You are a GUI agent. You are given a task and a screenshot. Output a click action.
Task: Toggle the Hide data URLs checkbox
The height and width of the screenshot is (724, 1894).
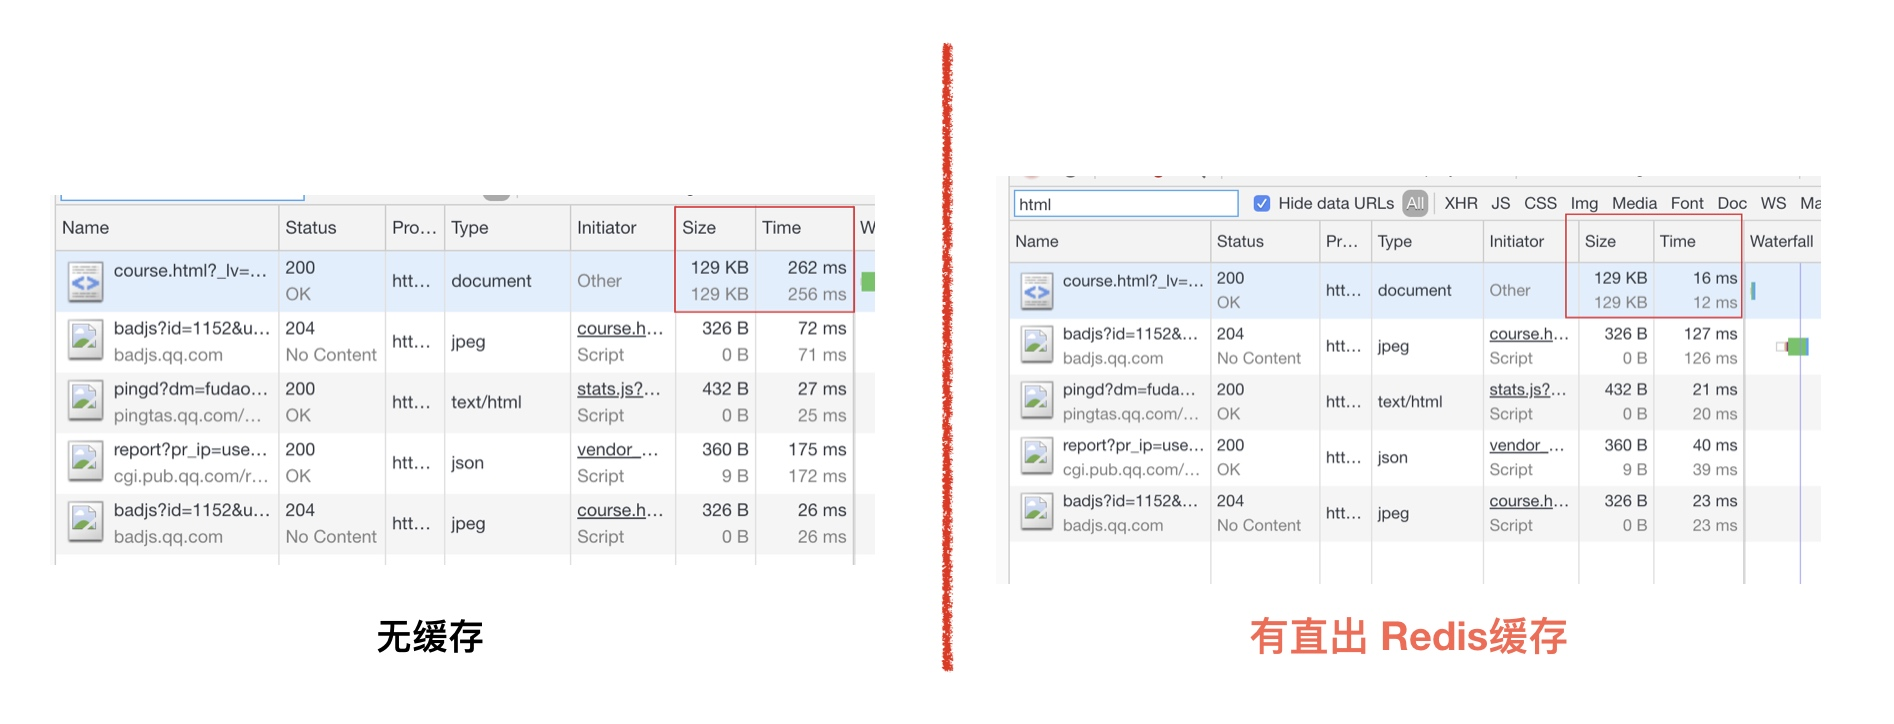tap(1262, 203)
